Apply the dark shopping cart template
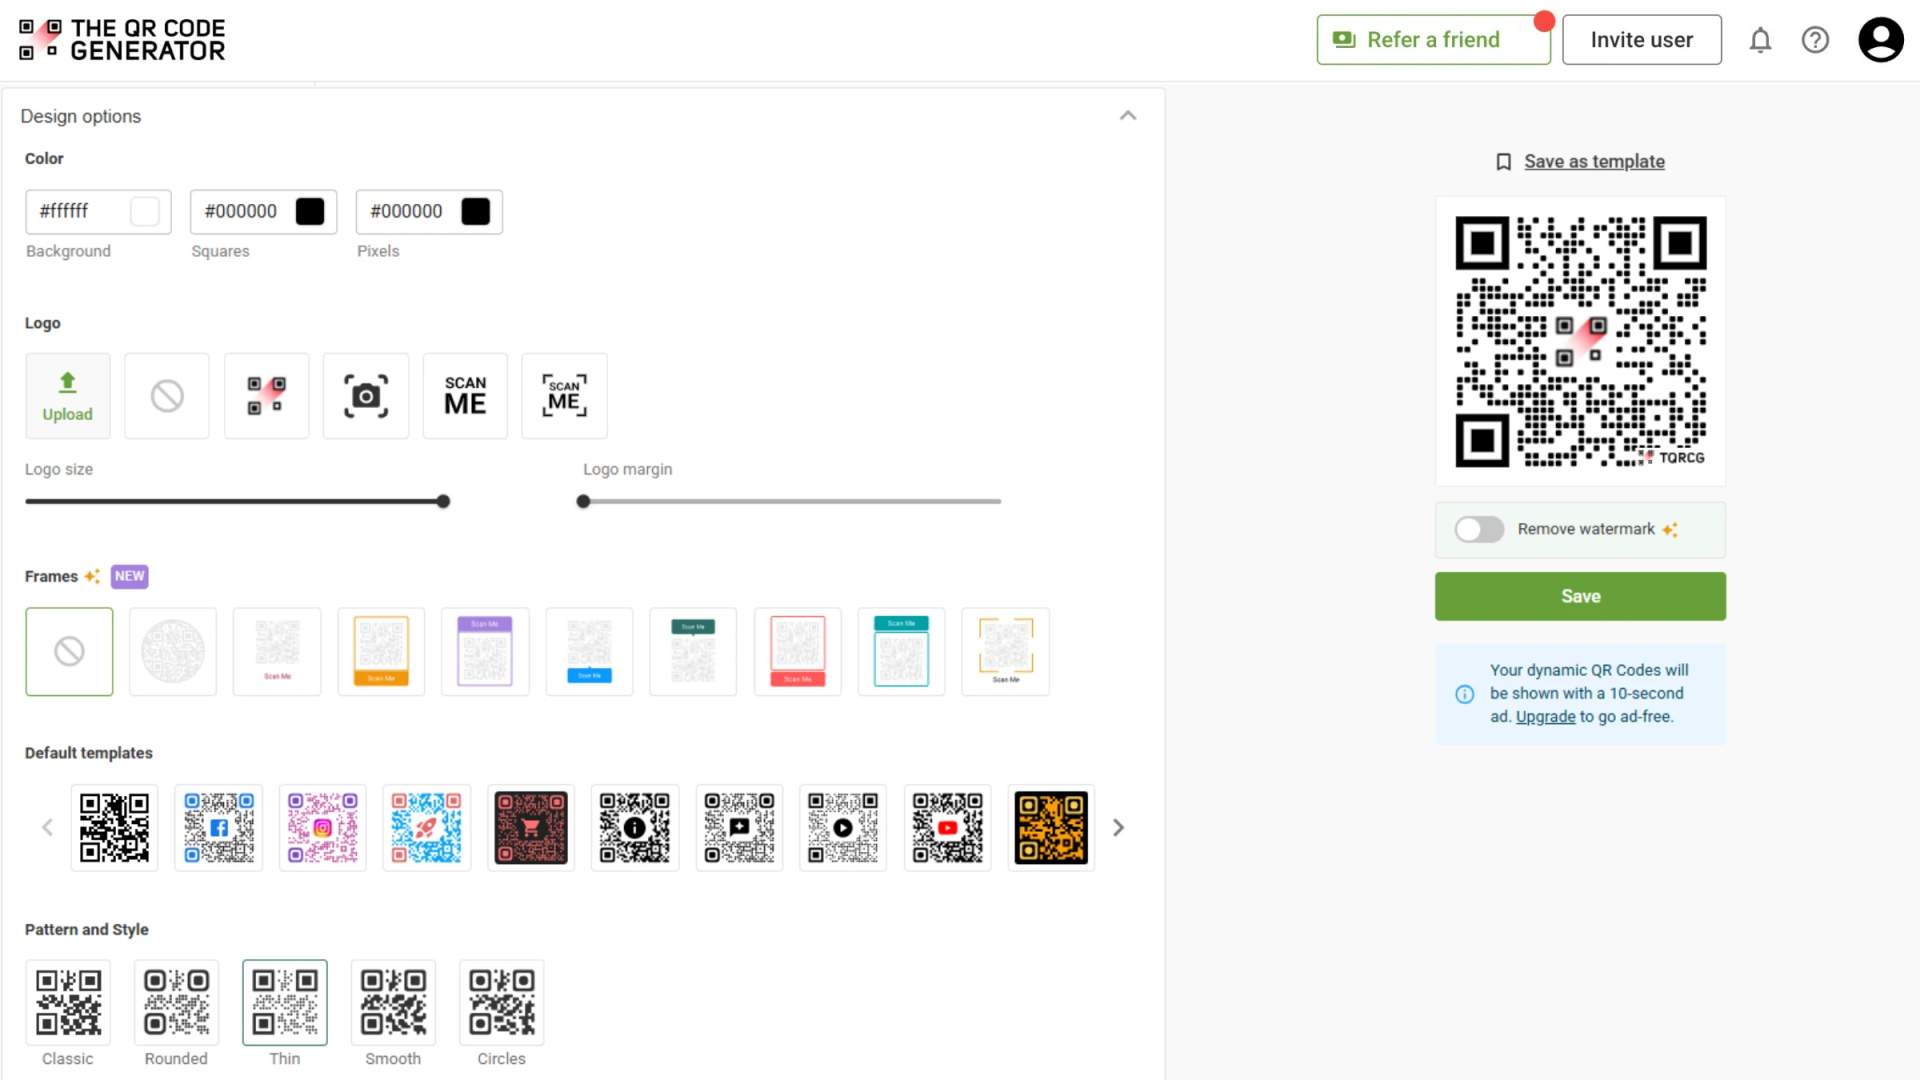Viewport: 1920px width, 1080px height. click(x=531, y=828)
